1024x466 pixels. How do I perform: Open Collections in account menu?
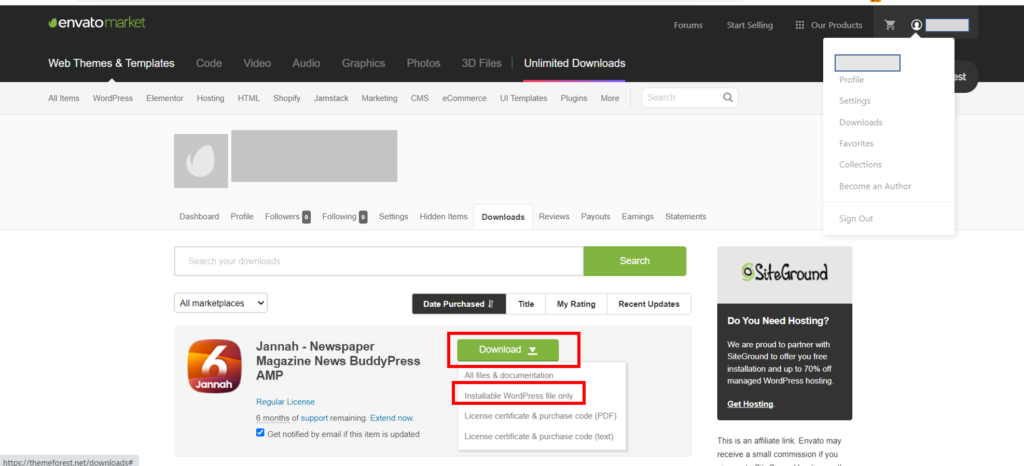860,164
